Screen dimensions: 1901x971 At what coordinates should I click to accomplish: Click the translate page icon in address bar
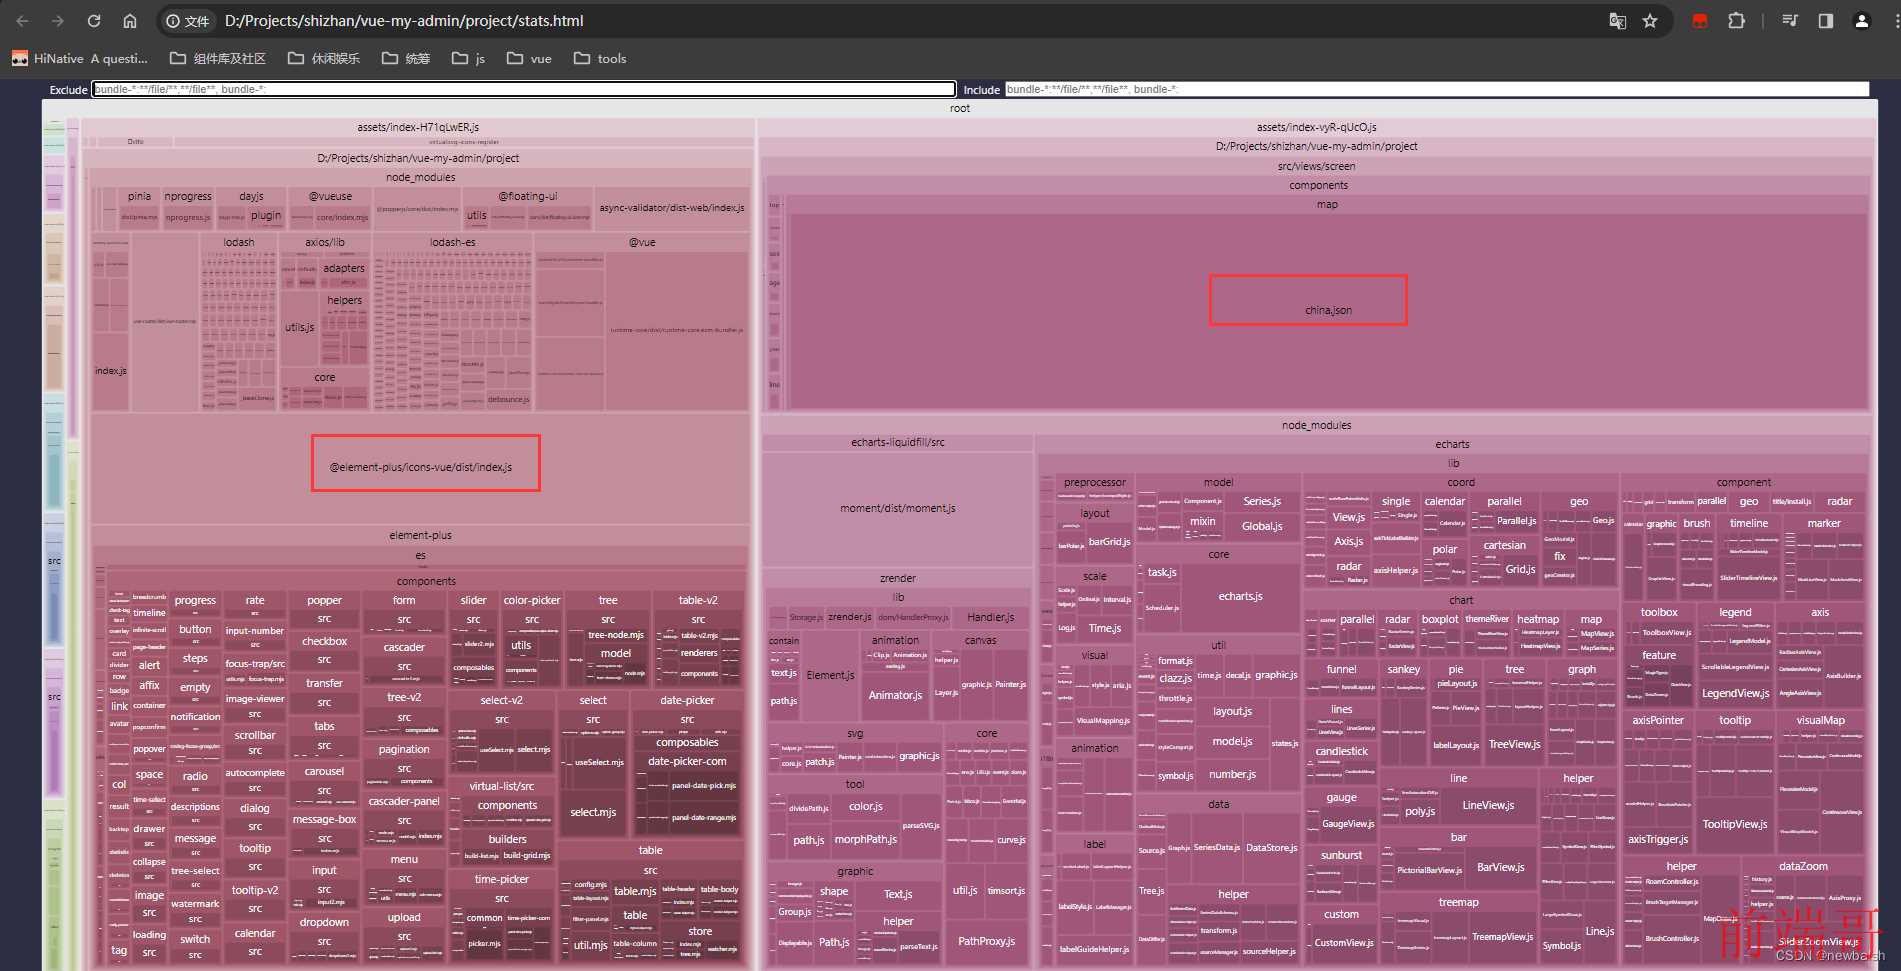pos(1617,21)
